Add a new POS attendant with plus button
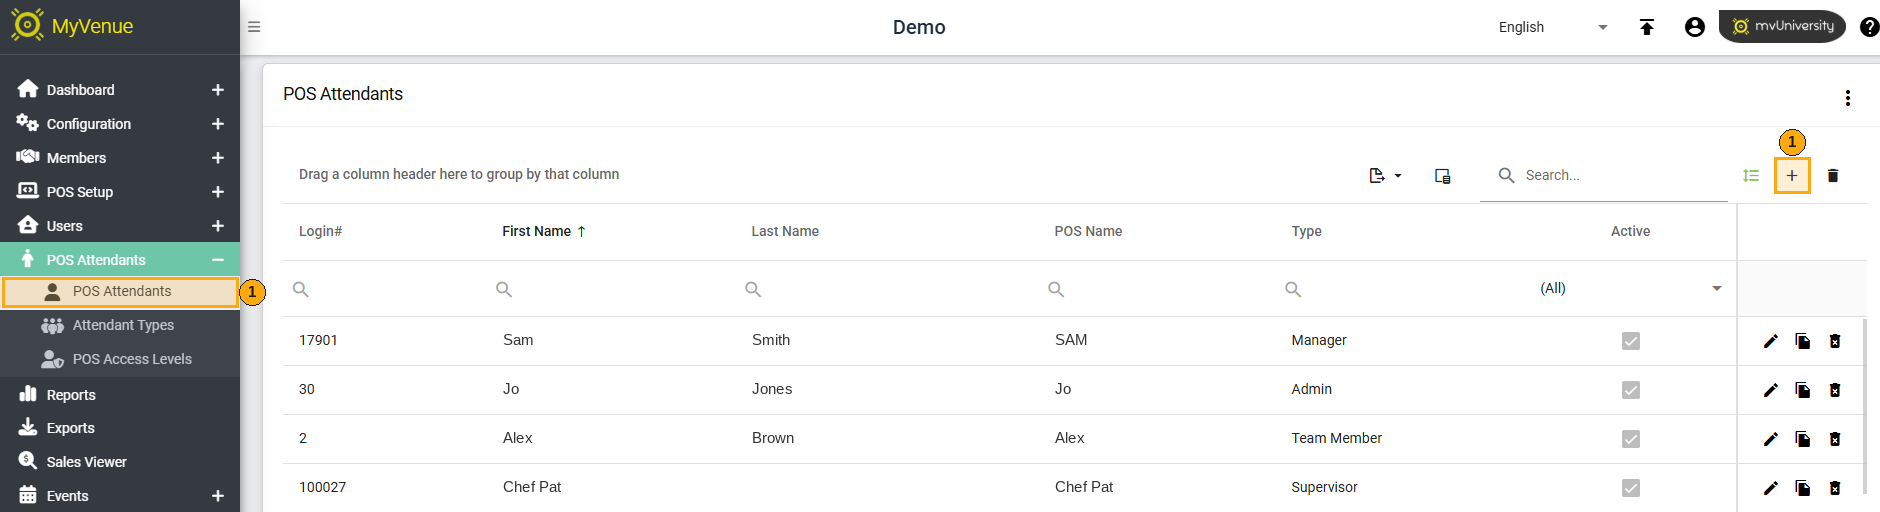 [1792, 175]
